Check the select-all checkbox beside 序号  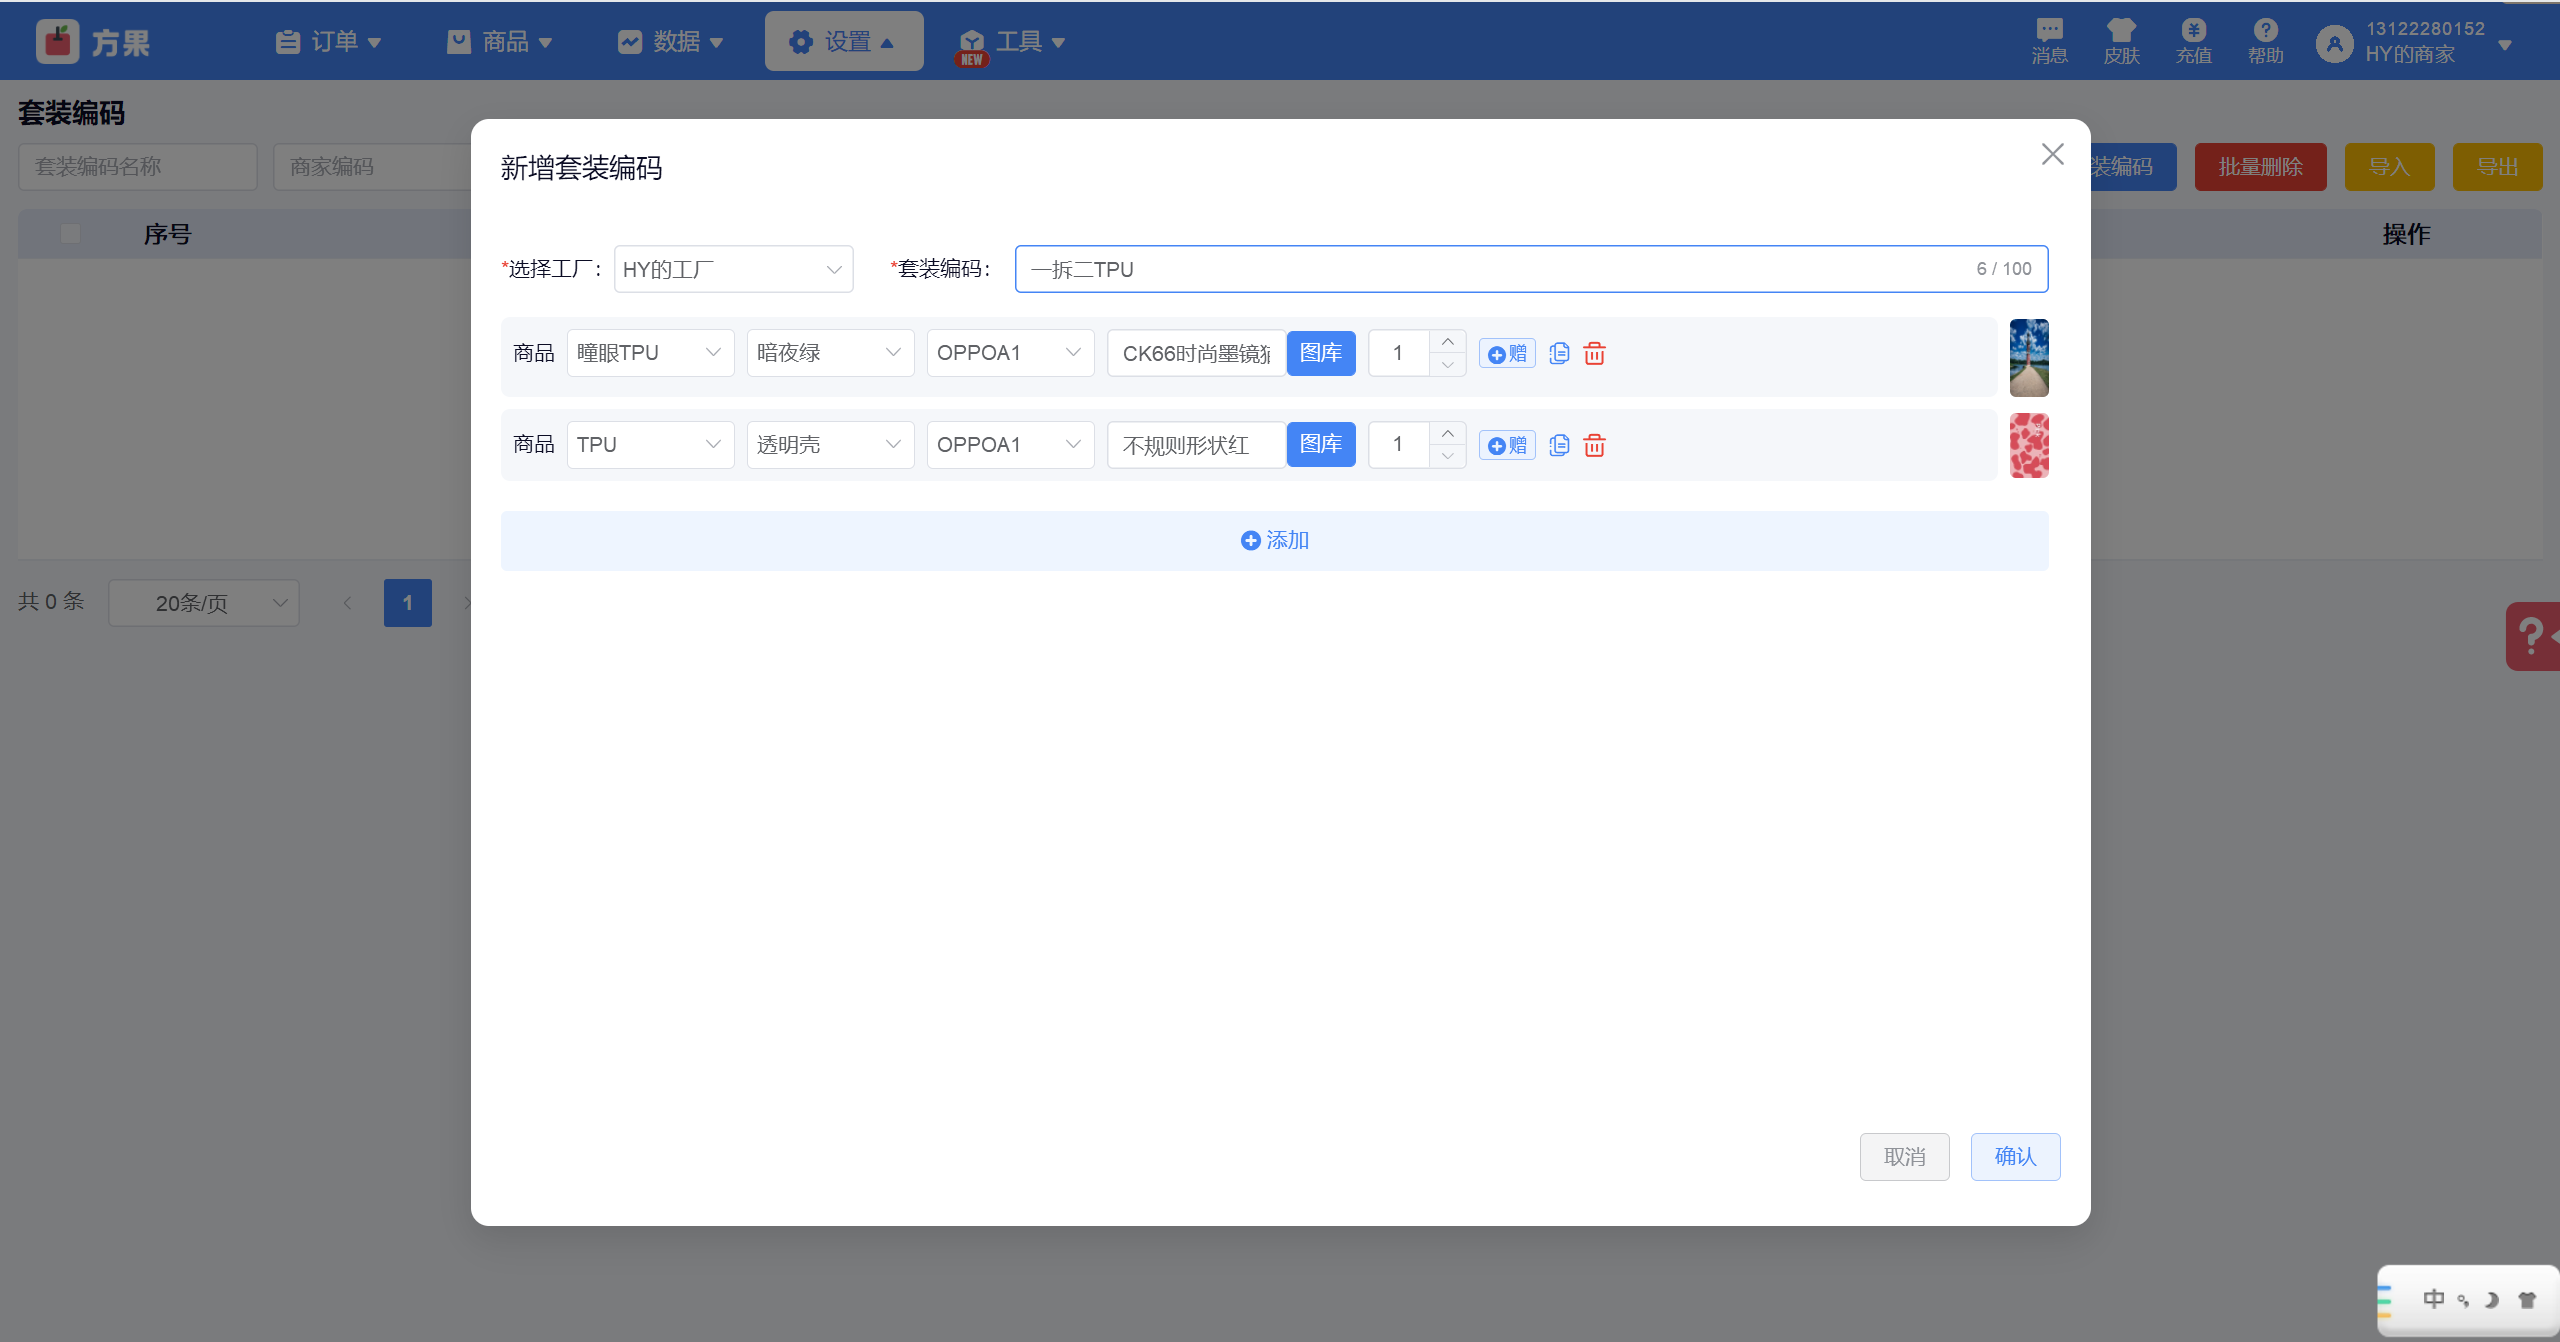[x=70, y=234]
